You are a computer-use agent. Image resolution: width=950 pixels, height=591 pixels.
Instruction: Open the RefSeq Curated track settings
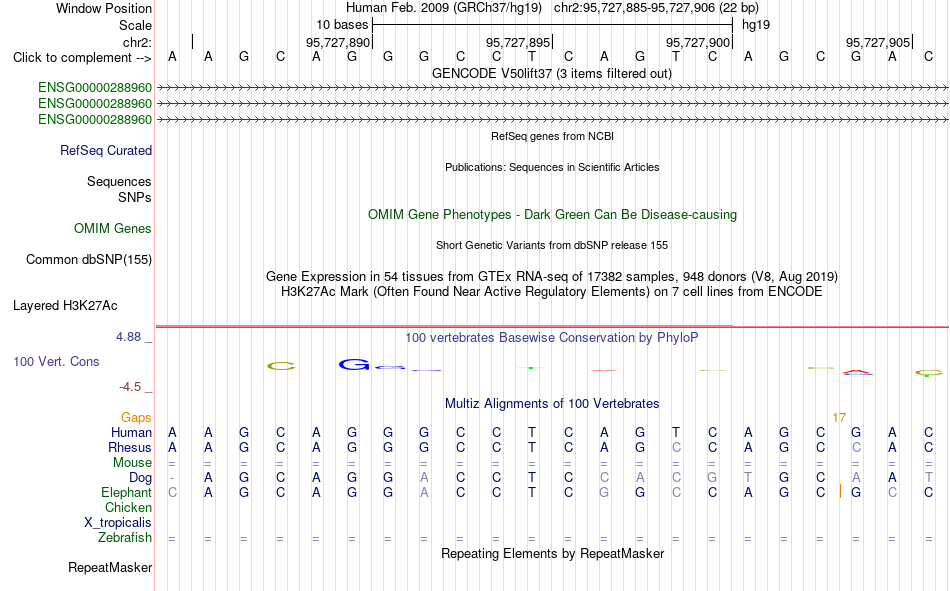[x=105, y=150]
